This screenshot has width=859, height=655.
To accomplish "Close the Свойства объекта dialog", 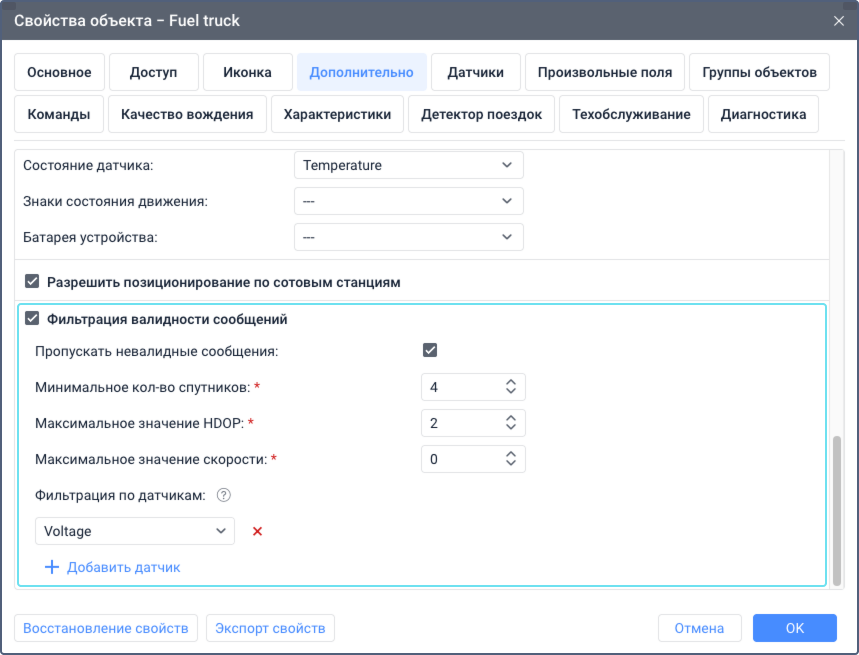I will [x=839, y=20].
